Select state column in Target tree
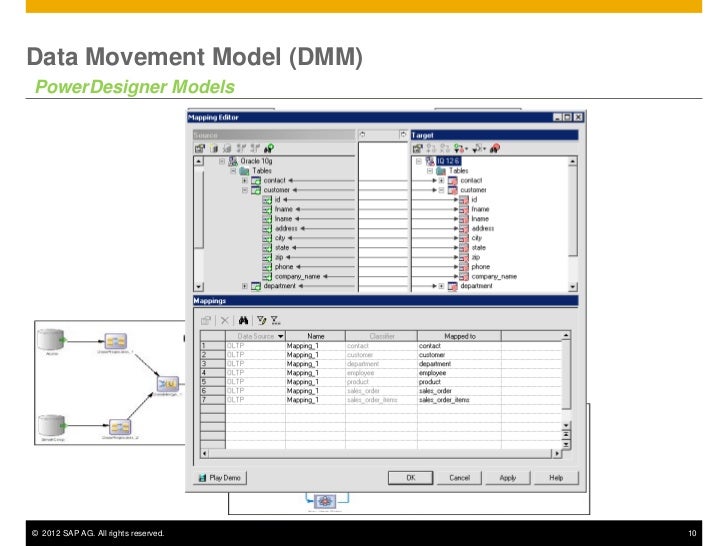Viewport: 728px width, 546px height. (479, 248)
